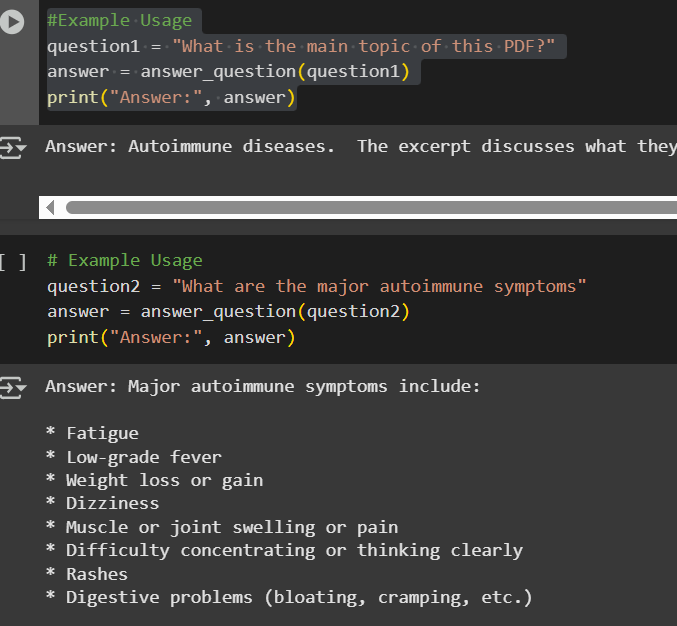This screenshot has height=626, width=677.
Task: Click the question1 assignment line
Action: [301, 46]
